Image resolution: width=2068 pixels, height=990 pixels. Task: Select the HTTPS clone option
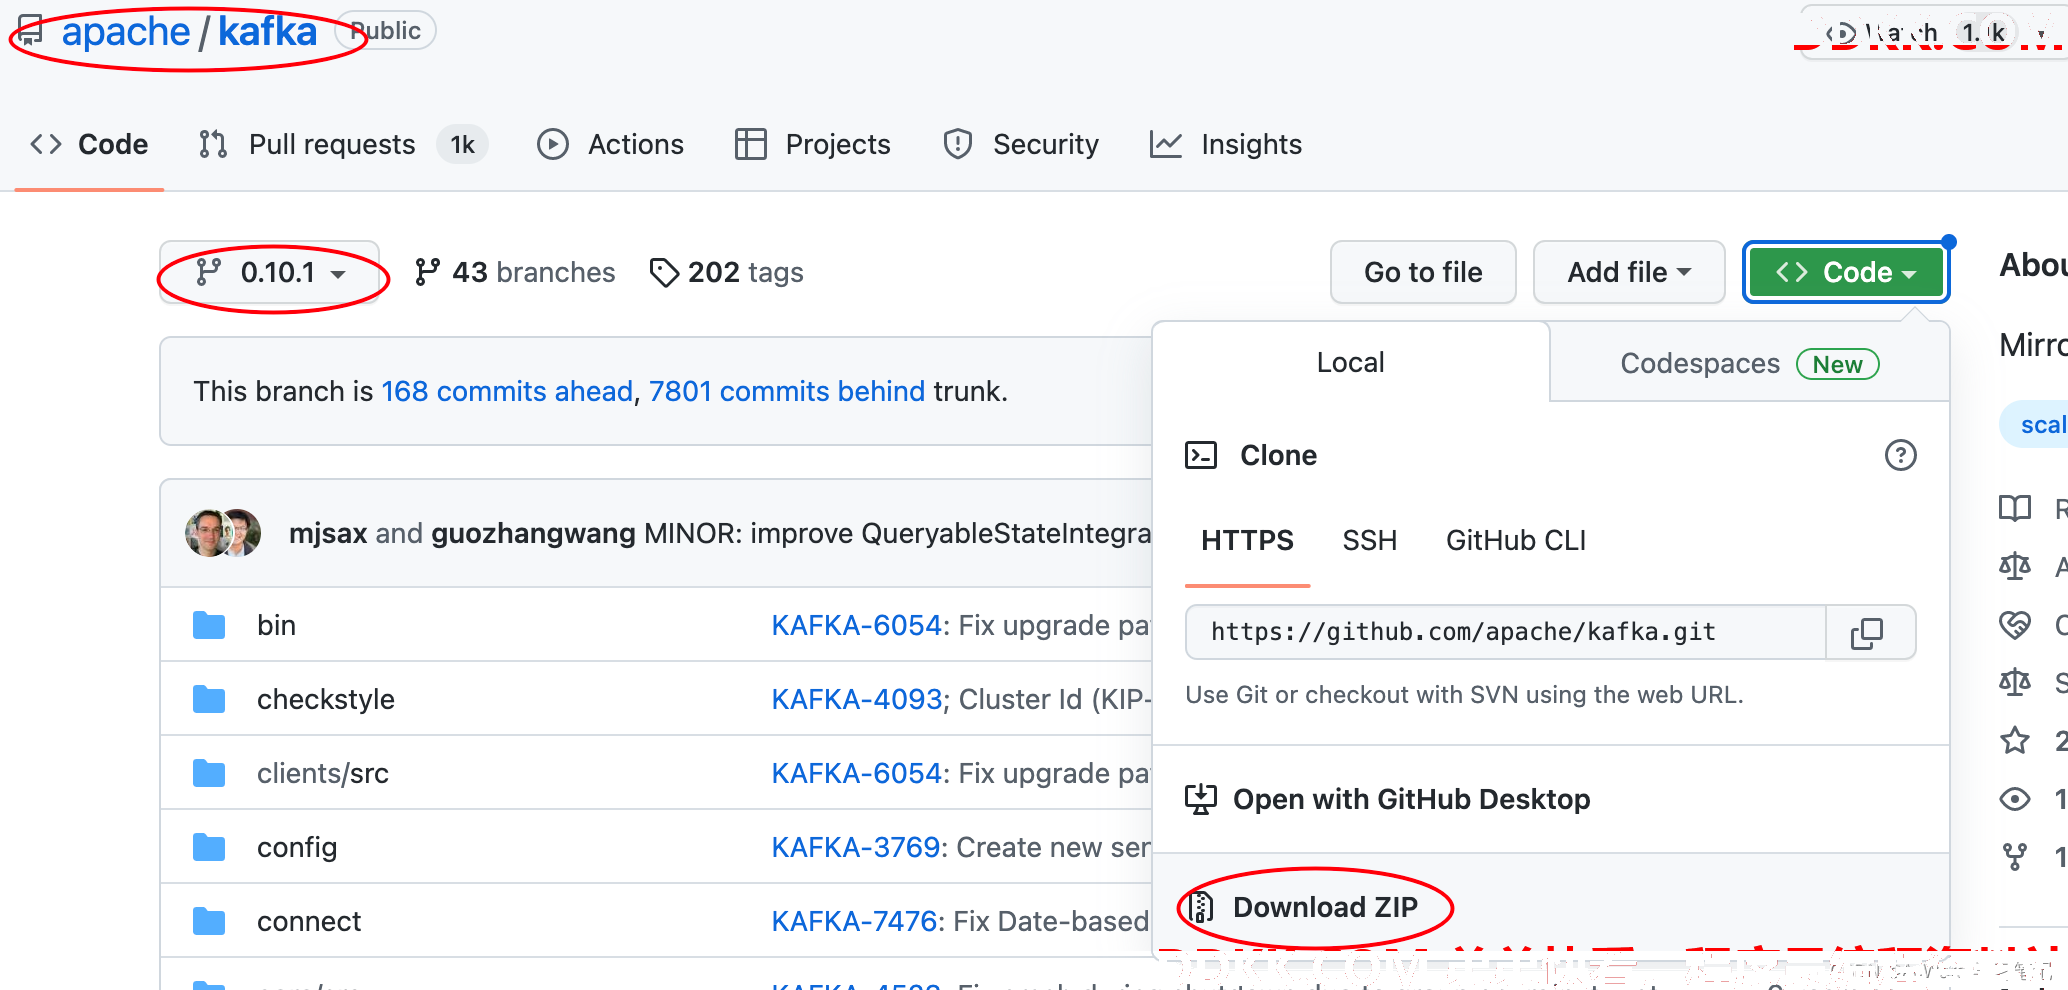tap(1247, 541)
